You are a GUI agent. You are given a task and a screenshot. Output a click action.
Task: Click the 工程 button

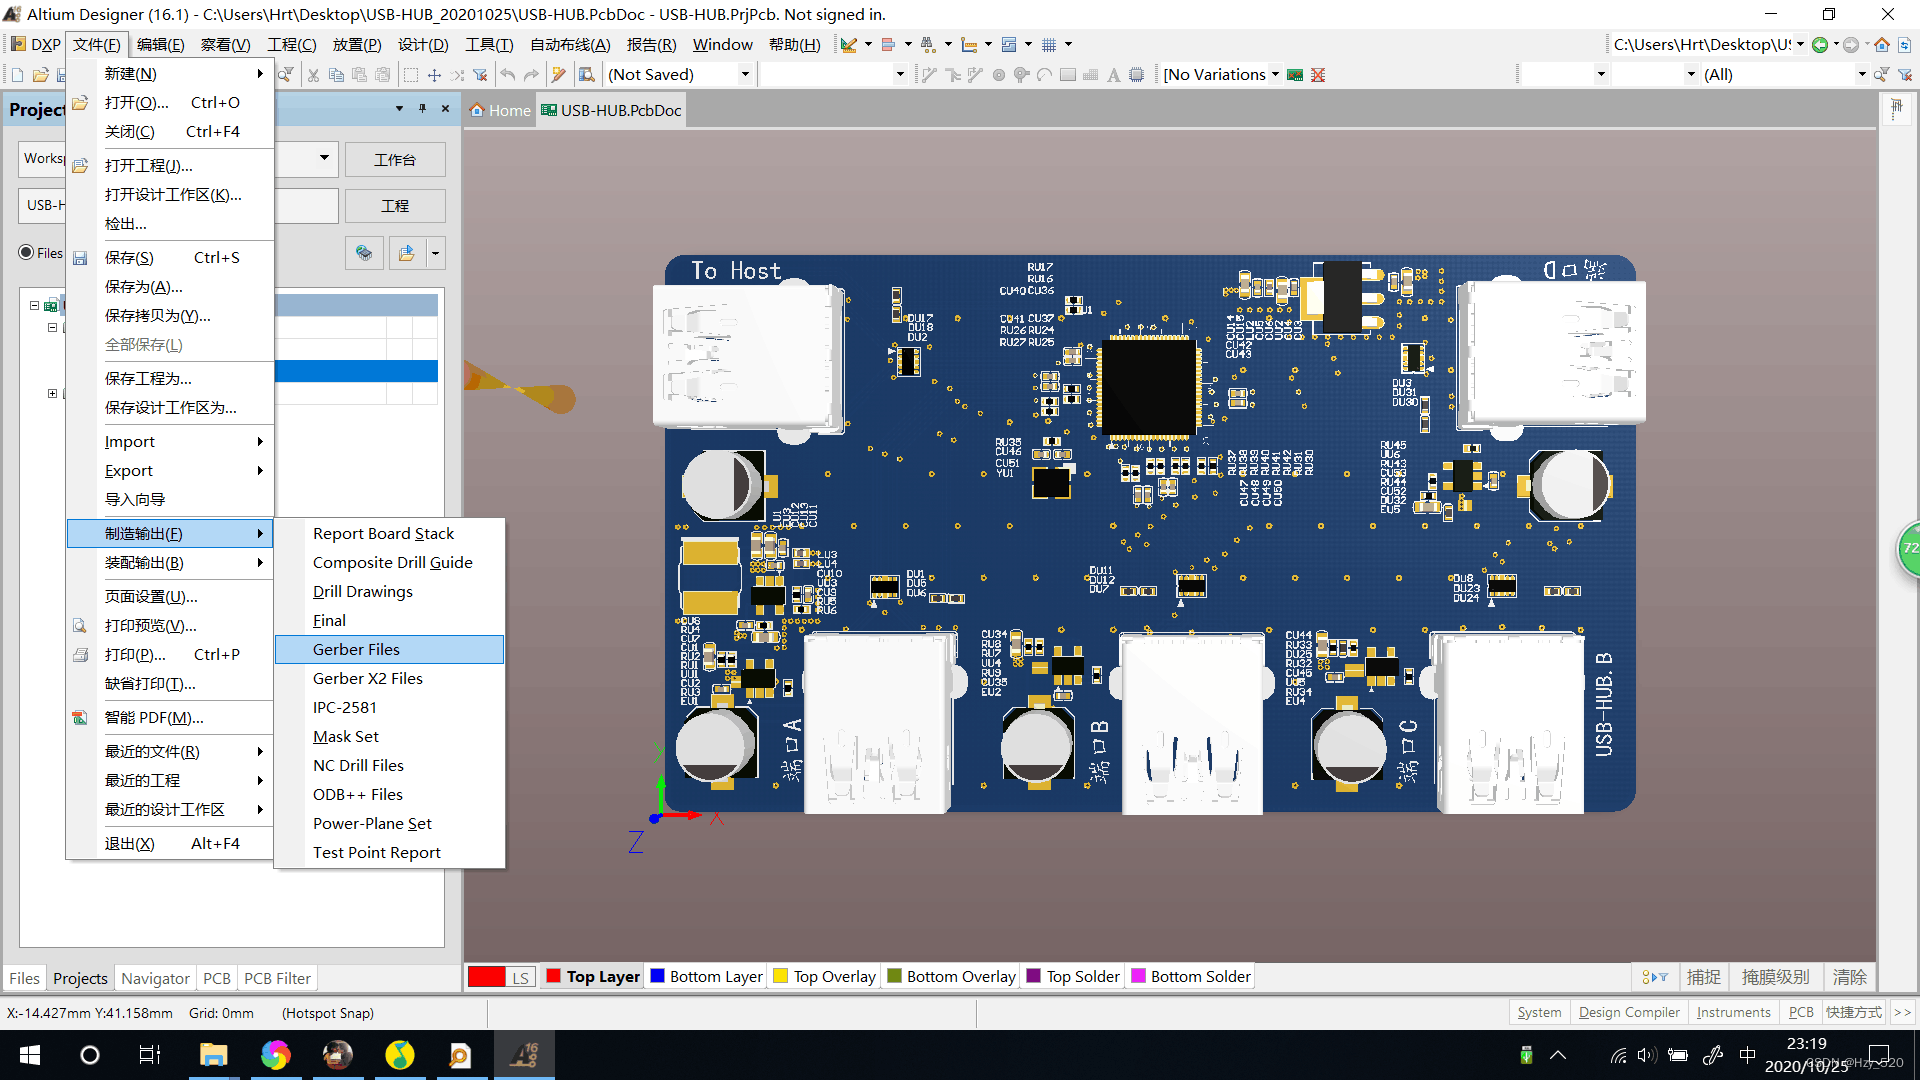click(x=395, y=206)
